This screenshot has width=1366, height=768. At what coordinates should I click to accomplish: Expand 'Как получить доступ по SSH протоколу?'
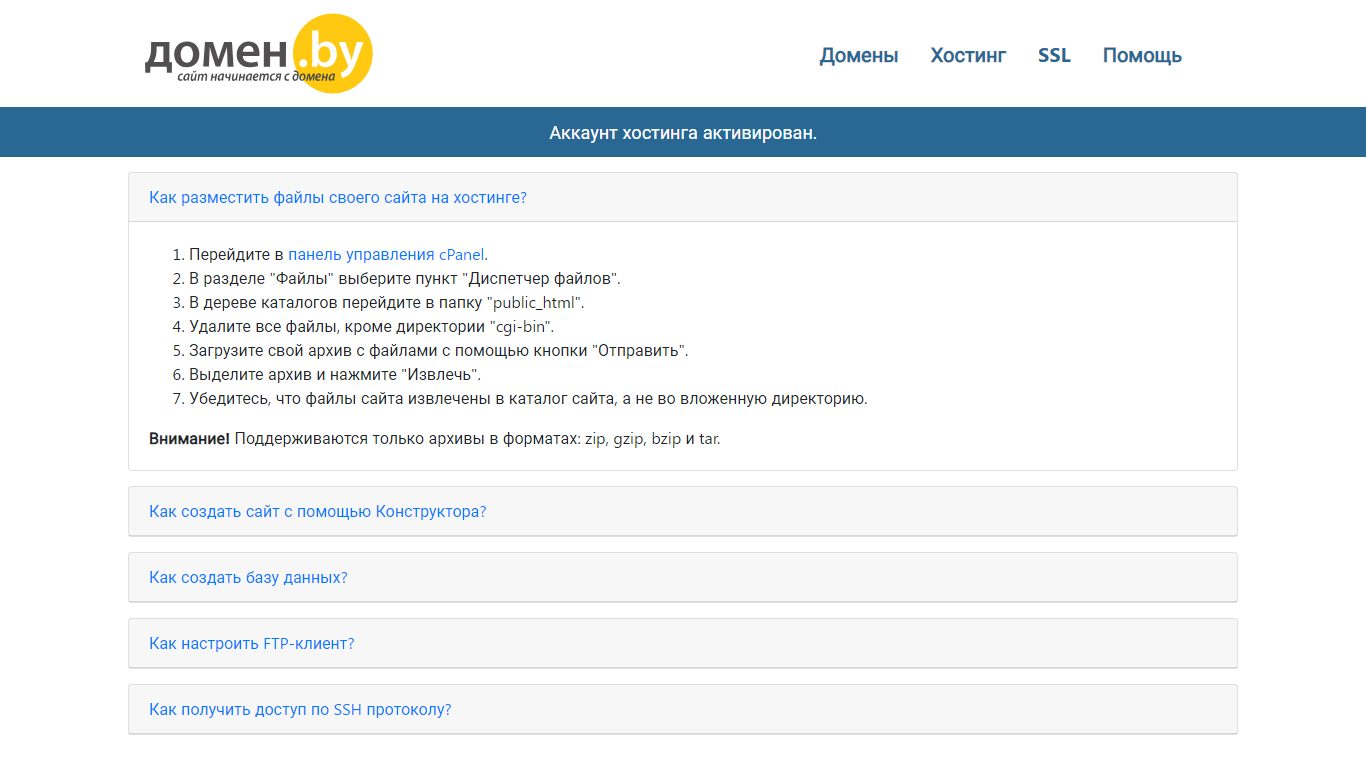pyautogui.click(x=300, y=710)
